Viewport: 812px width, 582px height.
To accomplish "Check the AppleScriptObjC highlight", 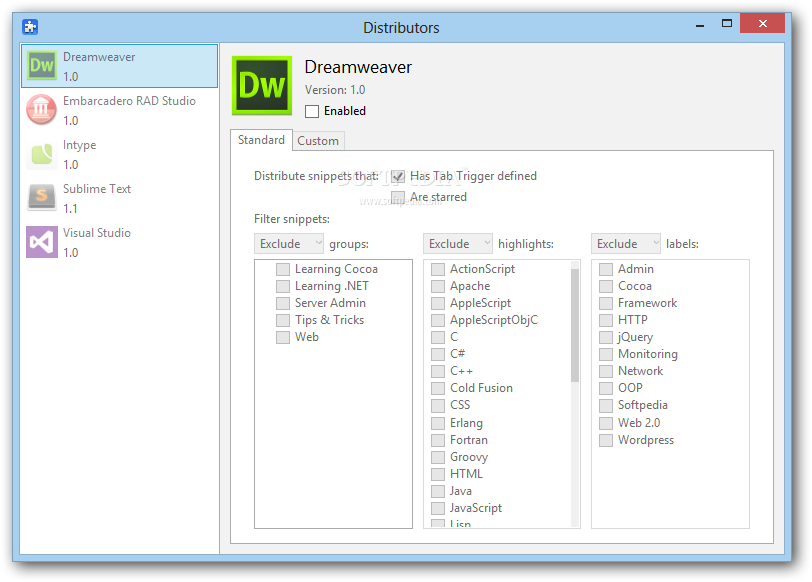I will click(x=438, y=321).
